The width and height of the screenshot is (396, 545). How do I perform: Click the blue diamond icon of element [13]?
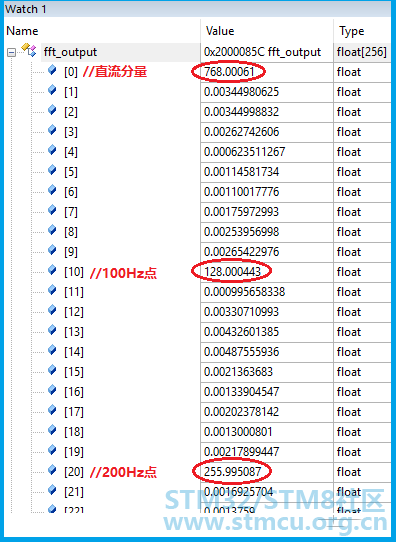click(52, 330)
